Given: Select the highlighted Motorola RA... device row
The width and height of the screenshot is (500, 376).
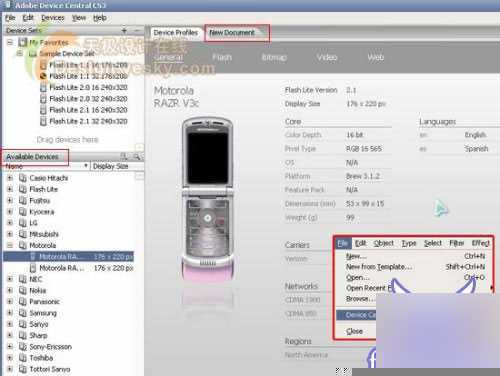Looking at the screenshot, I should [x=69, y=256].
